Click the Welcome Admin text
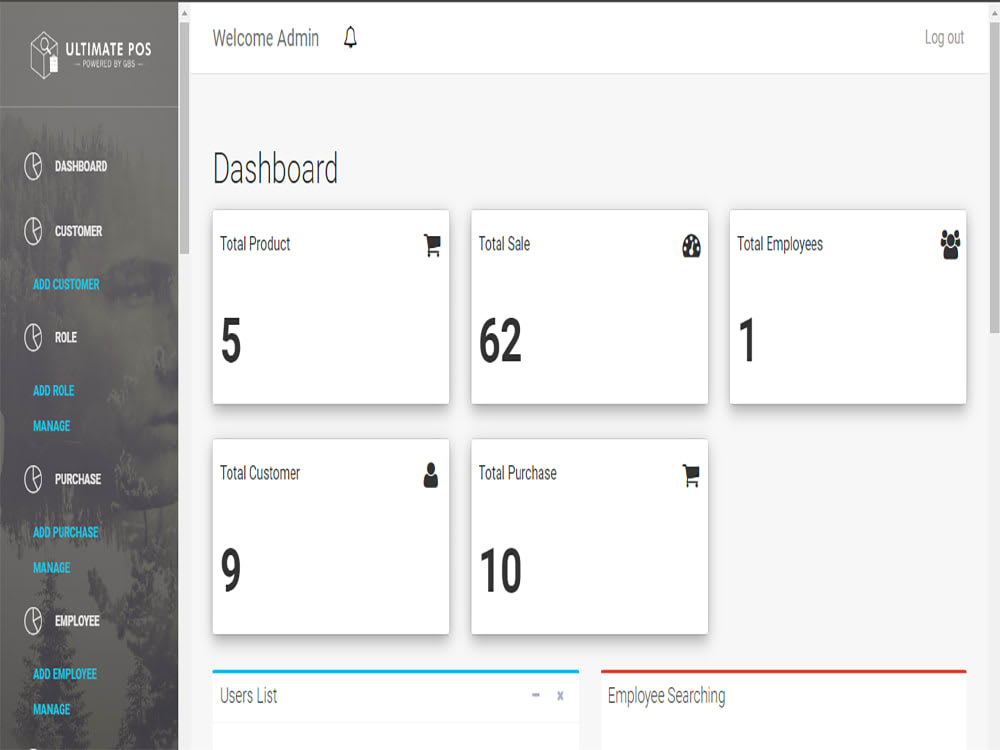Viewport: 1000px width, 750px height. click(266, 38)
